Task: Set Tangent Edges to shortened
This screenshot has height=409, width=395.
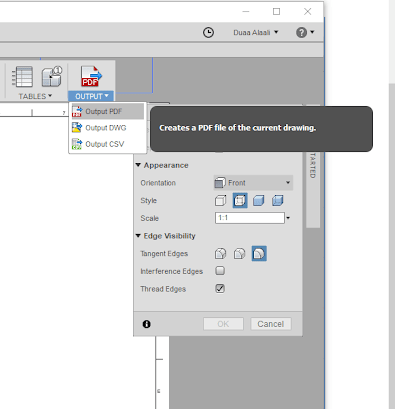Action: coord(239,254)
